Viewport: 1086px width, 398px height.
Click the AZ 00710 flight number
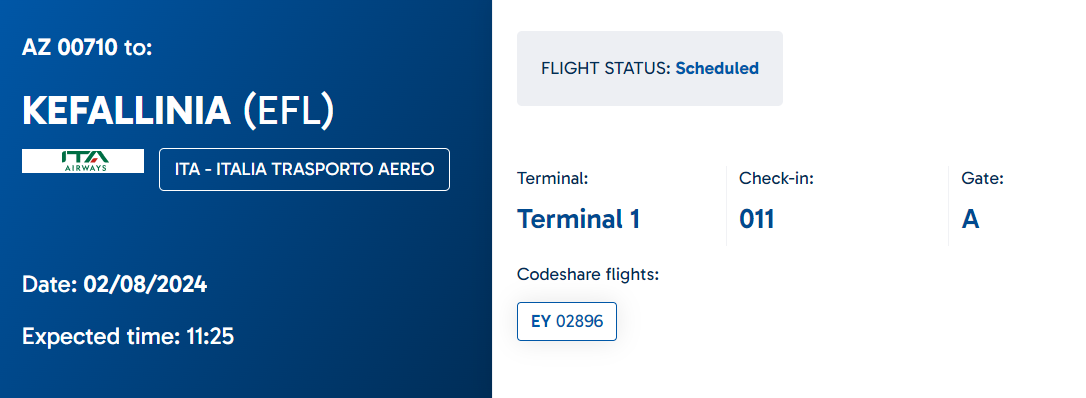[70, 48]
